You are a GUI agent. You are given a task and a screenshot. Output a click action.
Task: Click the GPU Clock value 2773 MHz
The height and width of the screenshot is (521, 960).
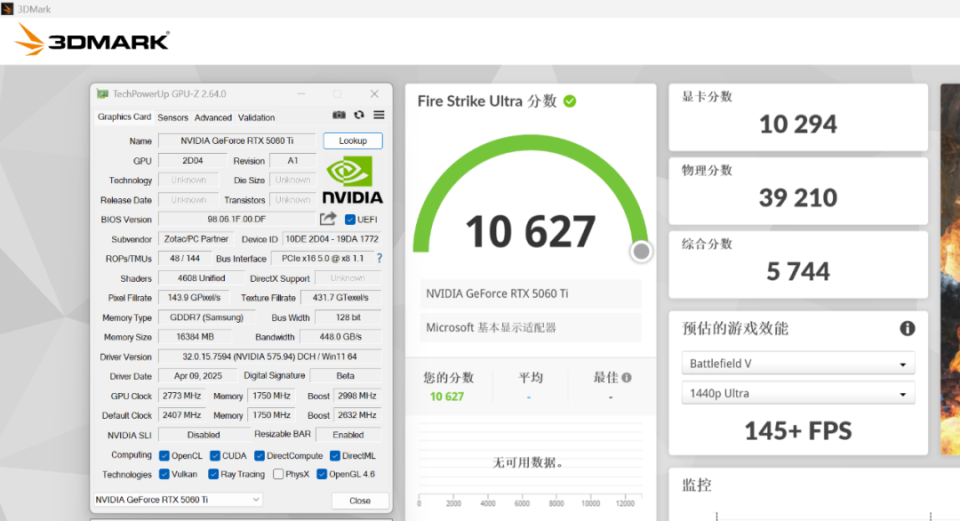pos(182,395)
